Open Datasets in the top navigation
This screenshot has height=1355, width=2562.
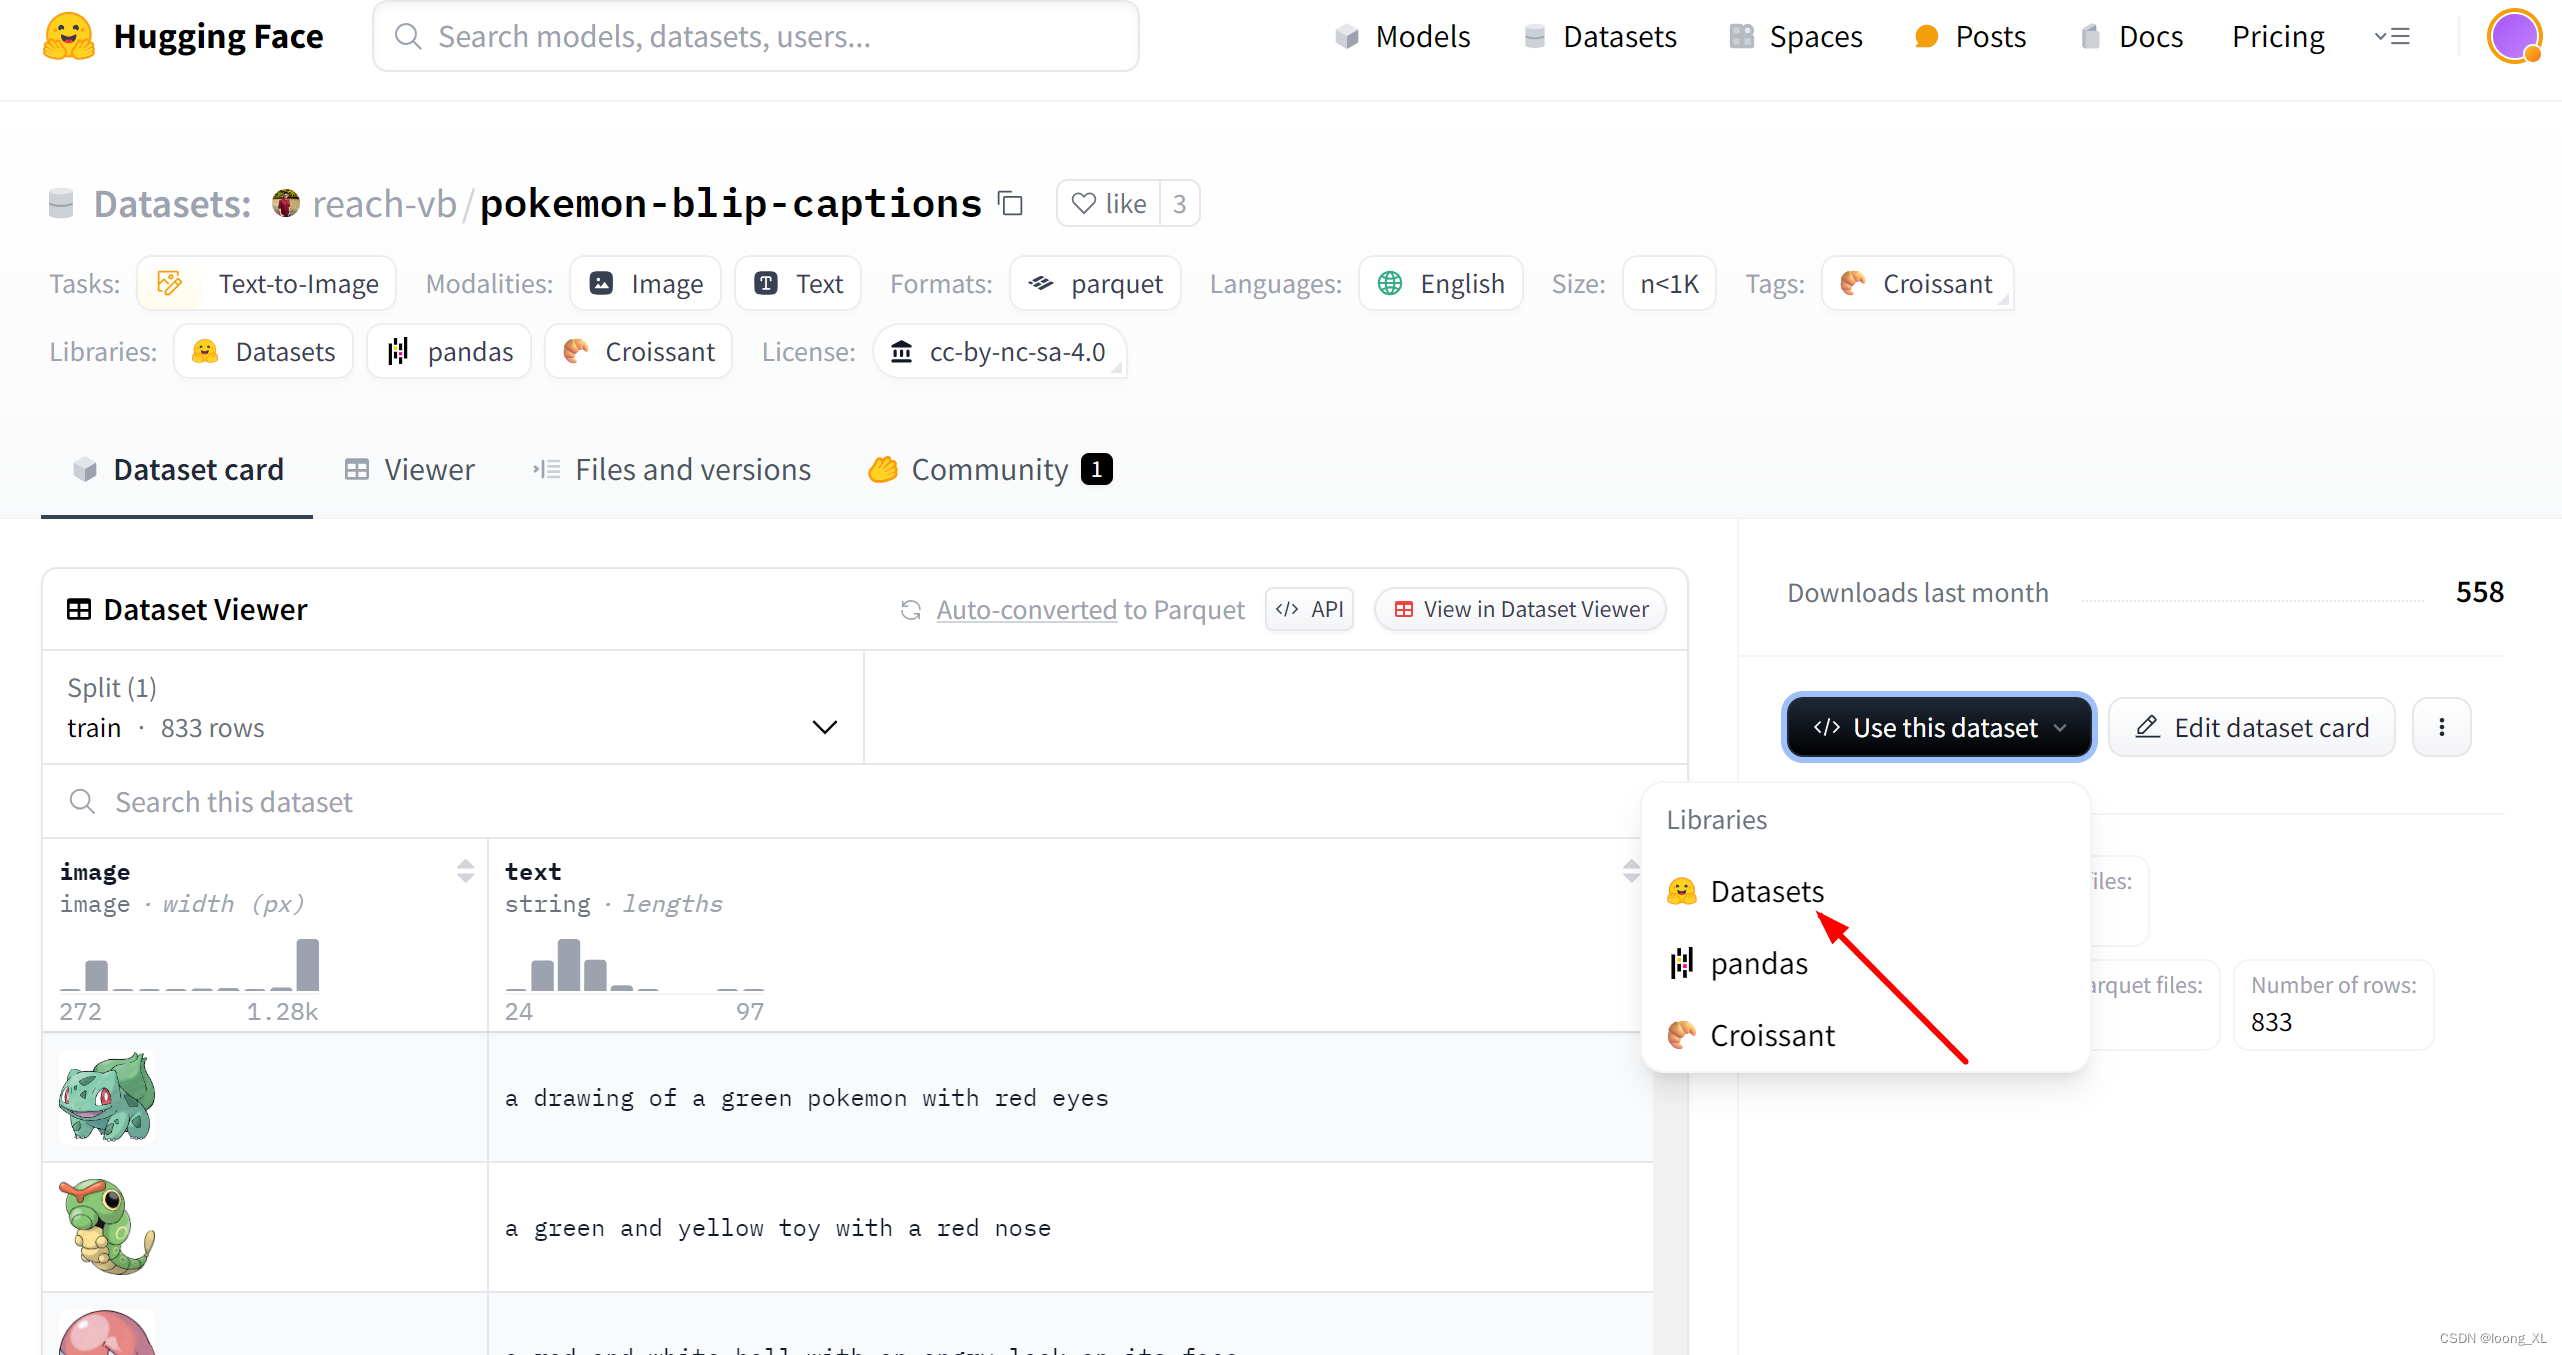(1600, 36)
